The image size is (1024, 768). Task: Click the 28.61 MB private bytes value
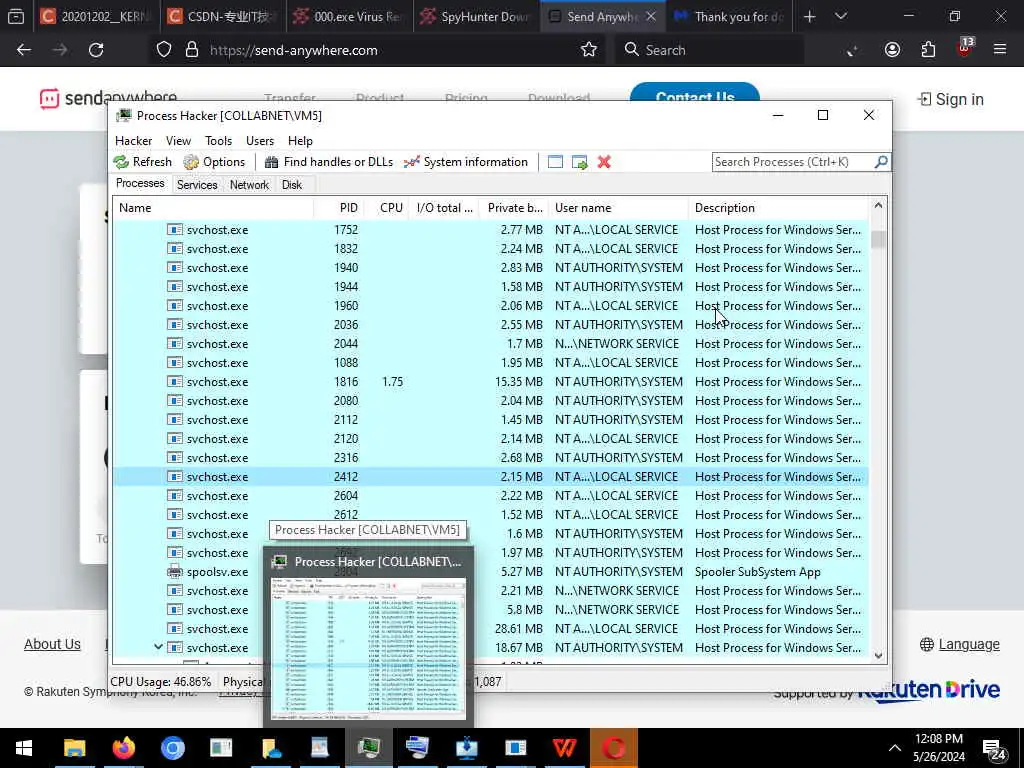[519, 629]
